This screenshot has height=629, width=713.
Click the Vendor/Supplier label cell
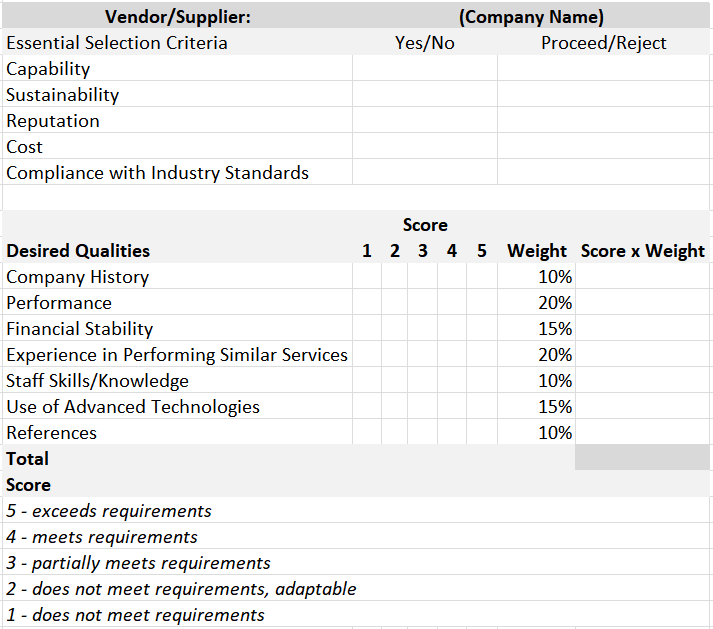click(178, 17)
